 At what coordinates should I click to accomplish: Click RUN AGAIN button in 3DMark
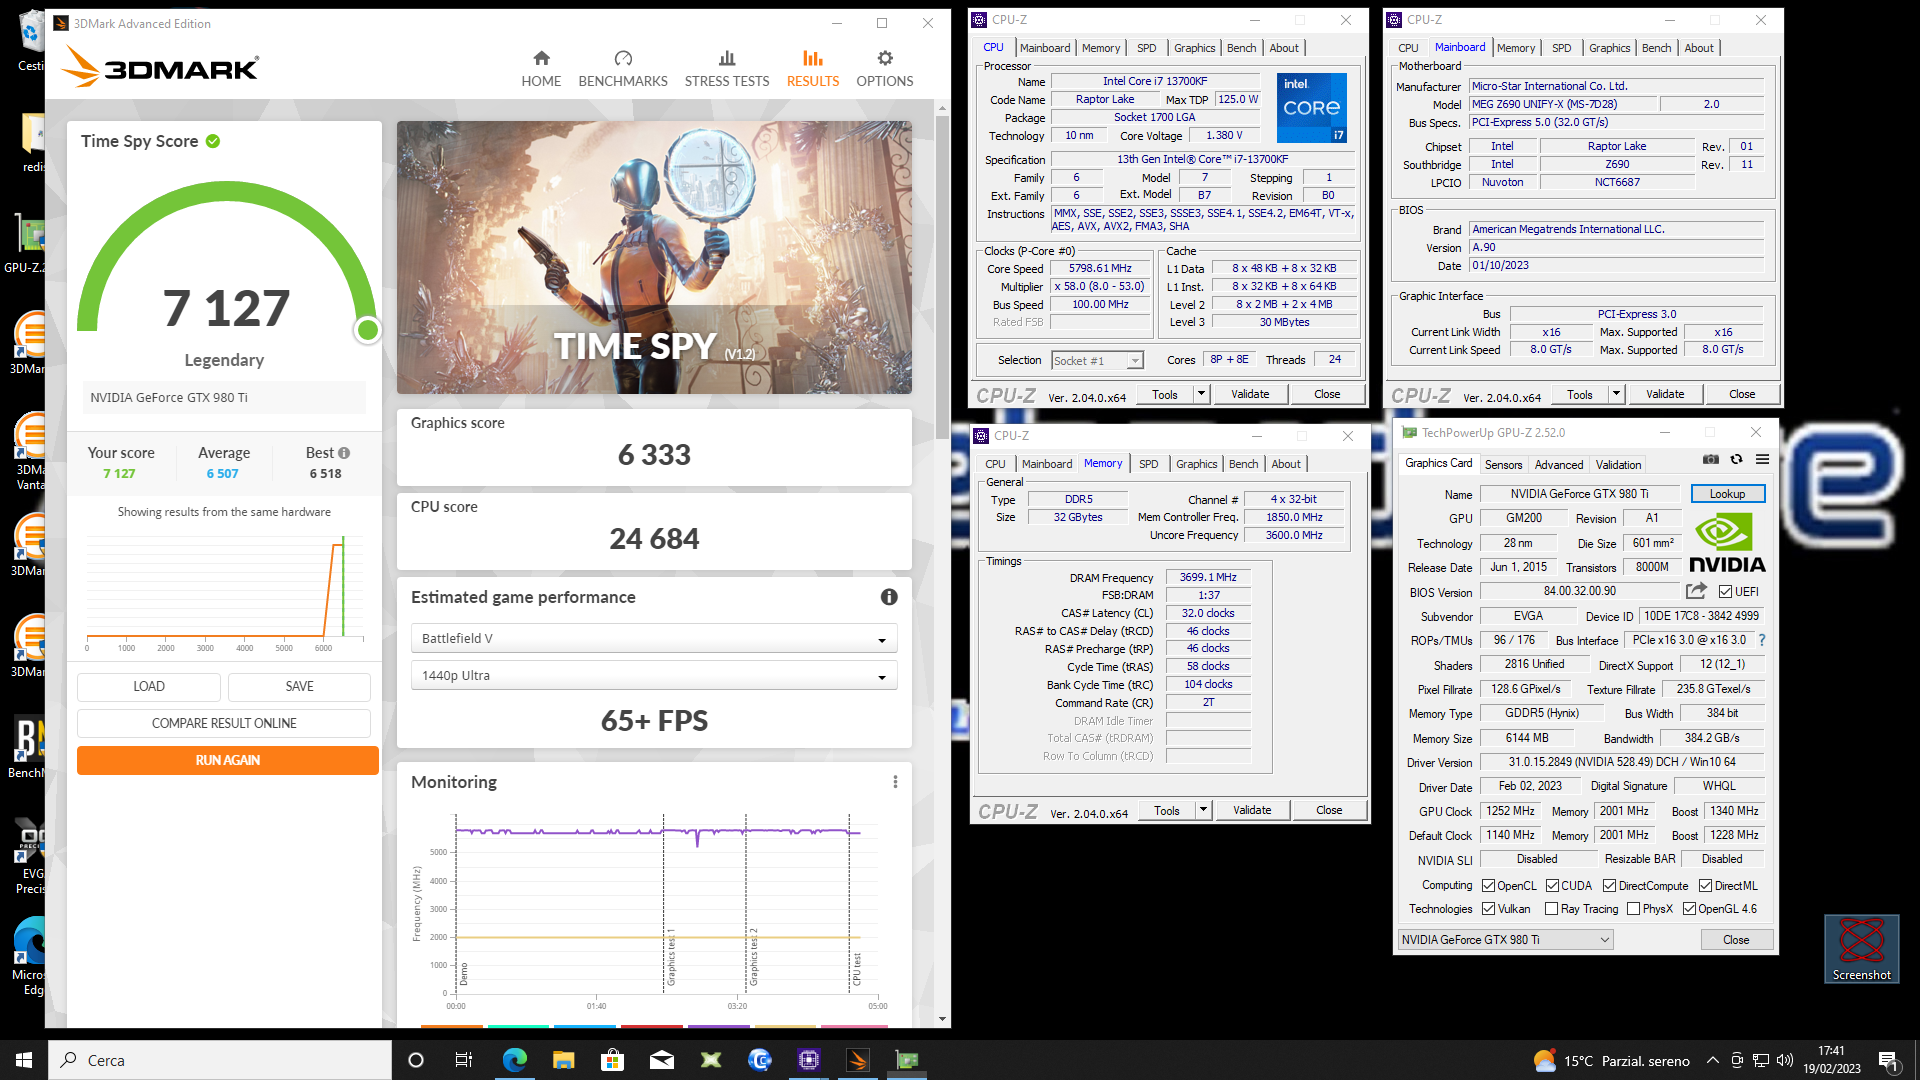point(228,760)
